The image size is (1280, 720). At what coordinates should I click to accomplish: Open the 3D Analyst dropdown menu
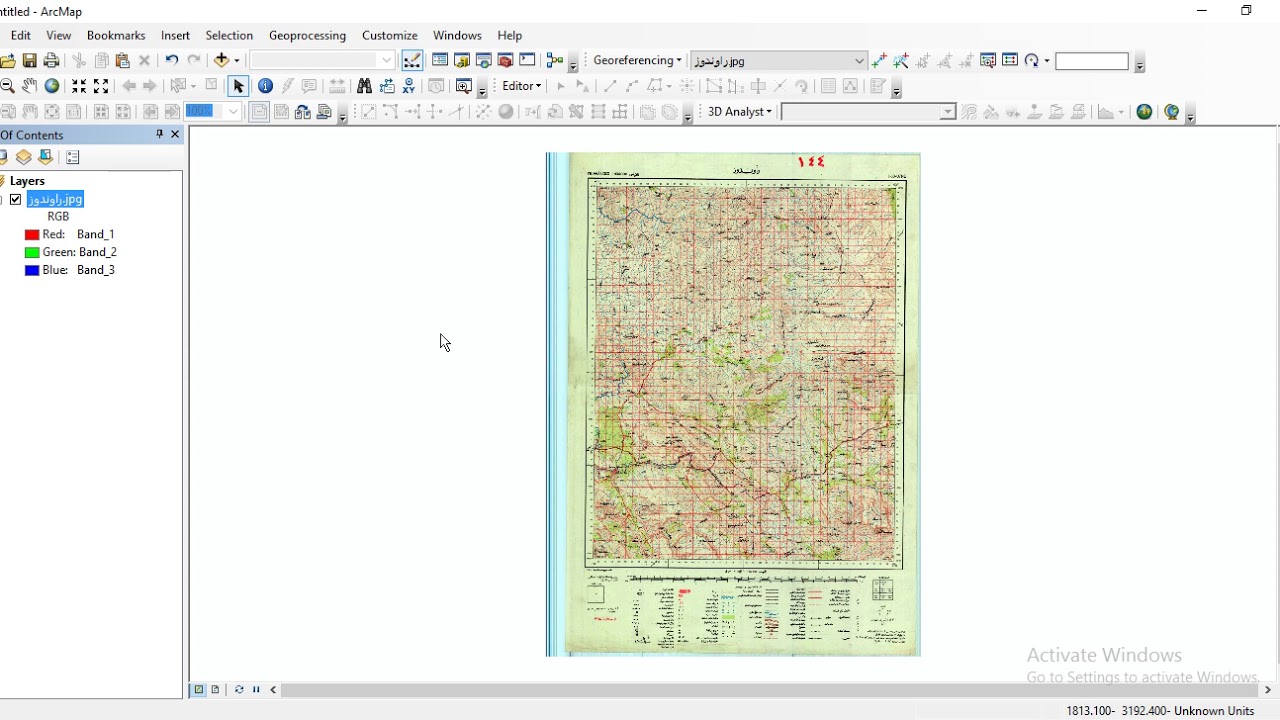(740, 112)
